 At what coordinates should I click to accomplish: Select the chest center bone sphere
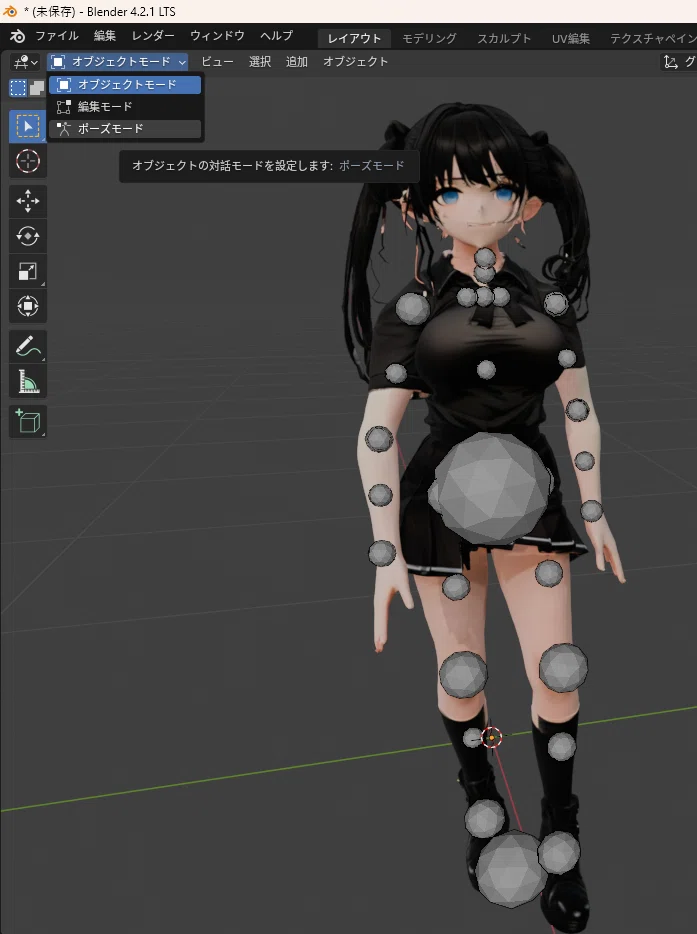tap(486, 370)
